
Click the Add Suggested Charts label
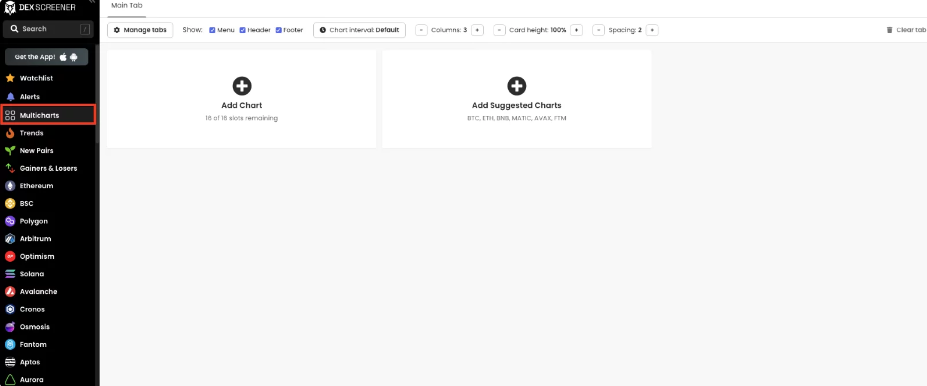coord(517,106)
